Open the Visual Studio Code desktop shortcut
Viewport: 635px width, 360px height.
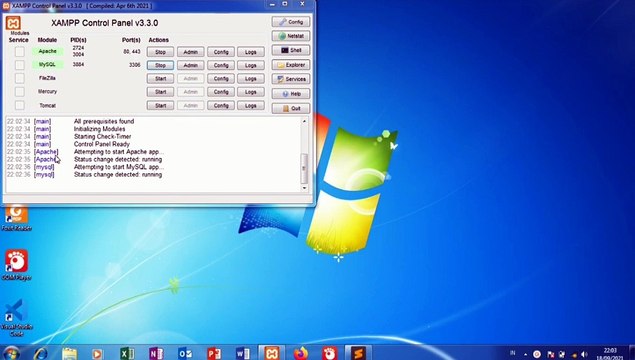(x=16, y=318)
